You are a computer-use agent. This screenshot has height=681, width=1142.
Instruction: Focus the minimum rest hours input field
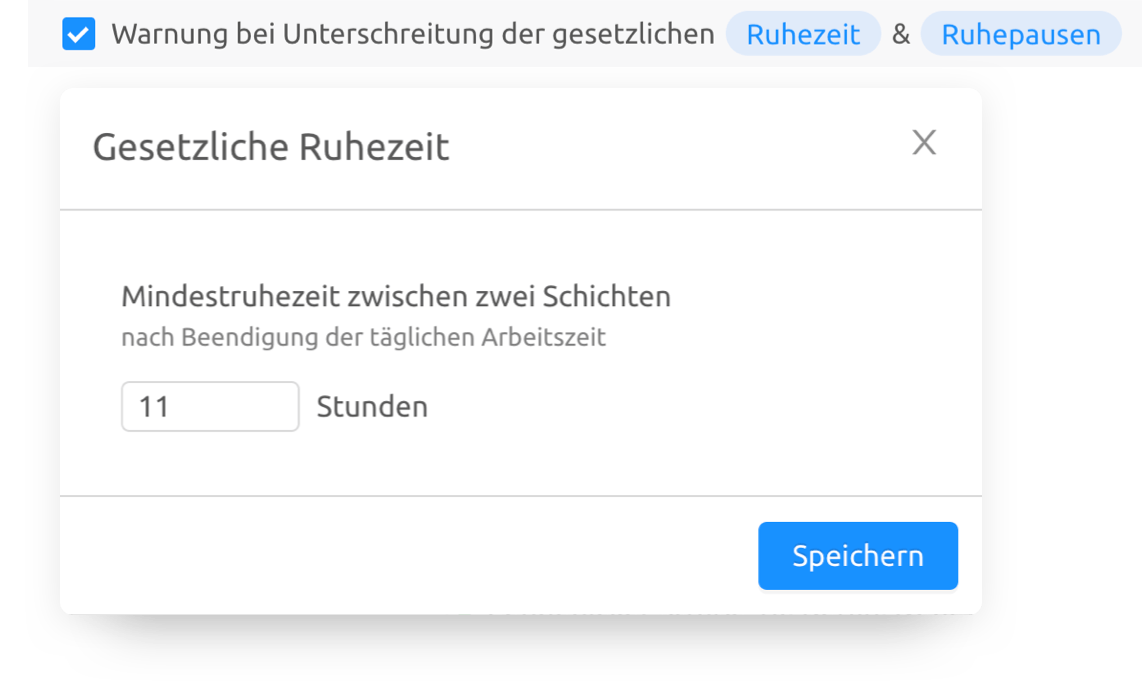coord(210,406)
